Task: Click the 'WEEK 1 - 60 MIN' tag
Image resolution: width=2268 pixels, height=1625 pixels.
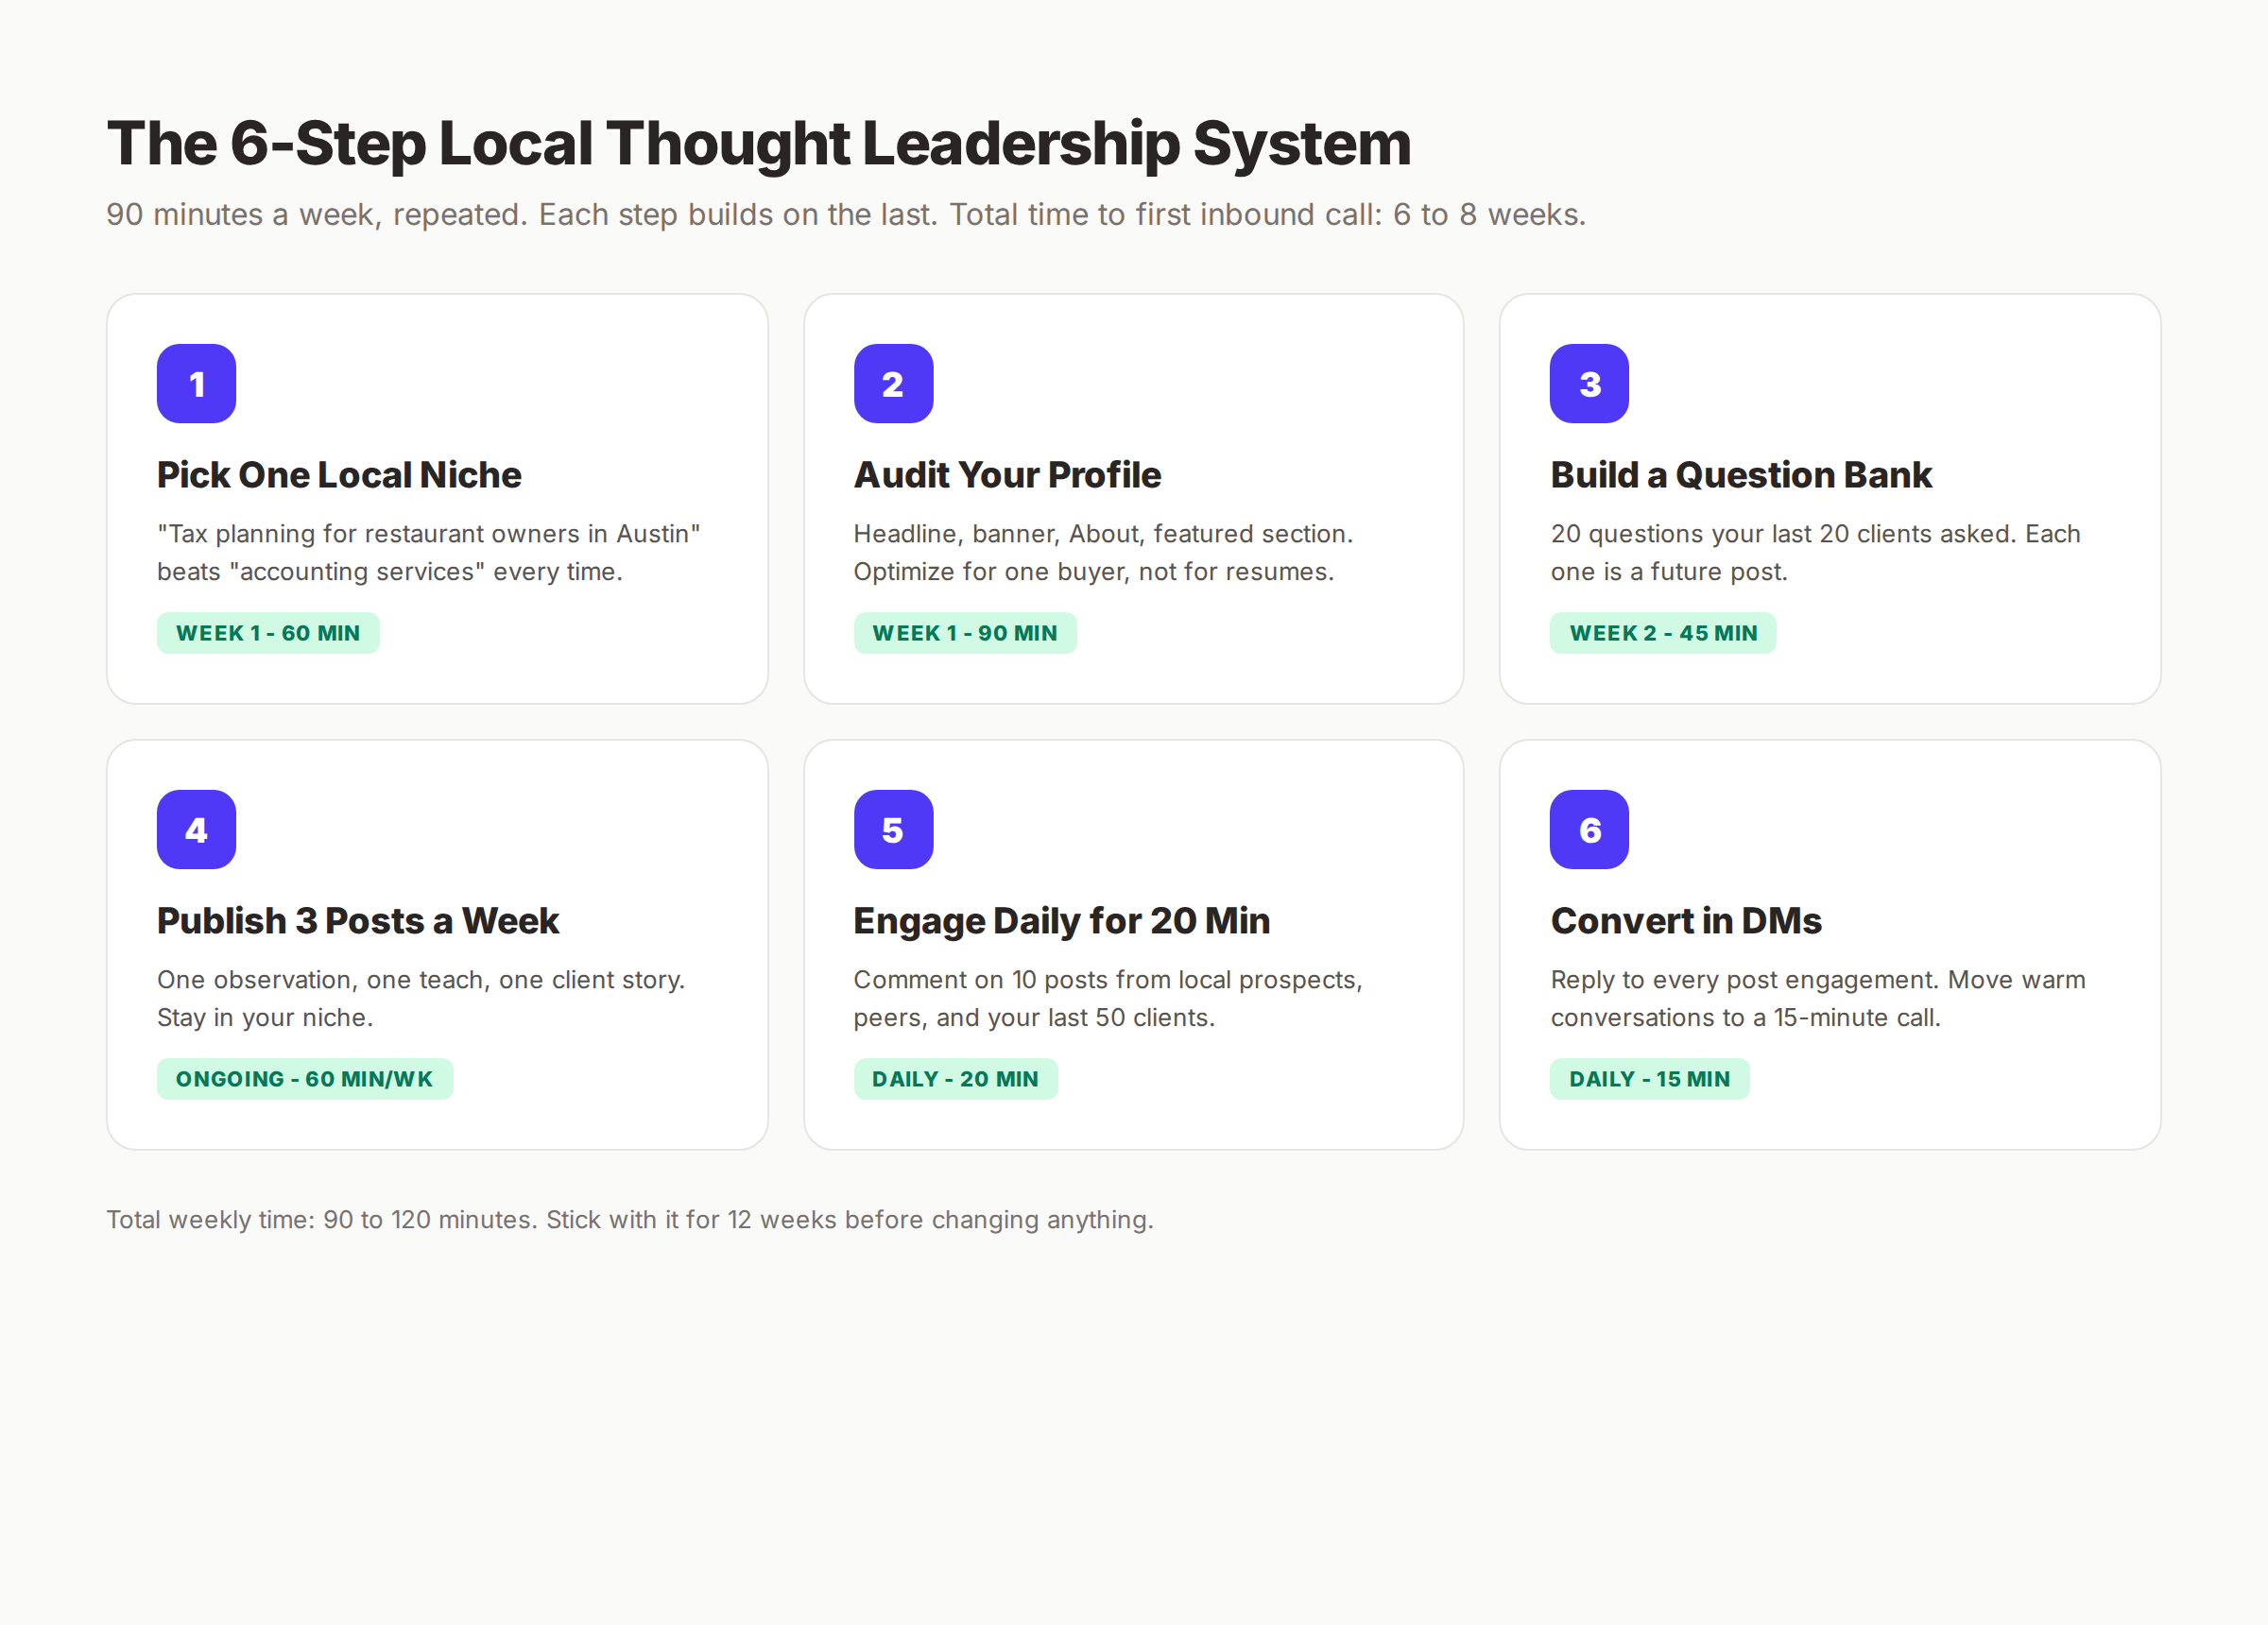Action: click(268, 633)
